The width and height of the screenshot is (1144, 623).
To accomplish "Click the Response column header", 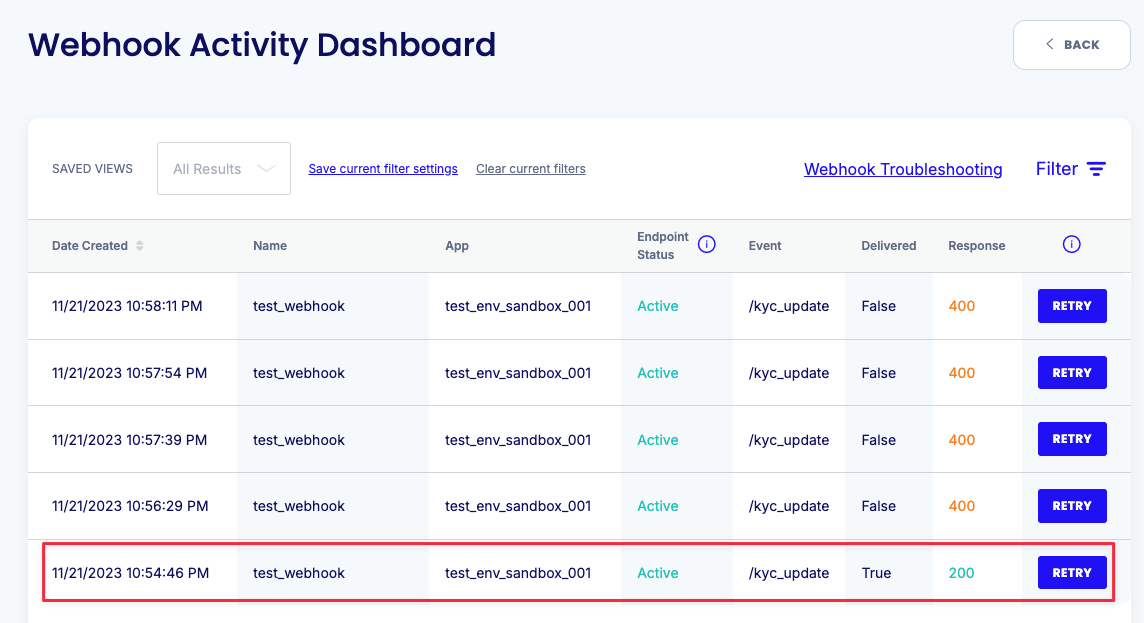I will pos(977,246).
